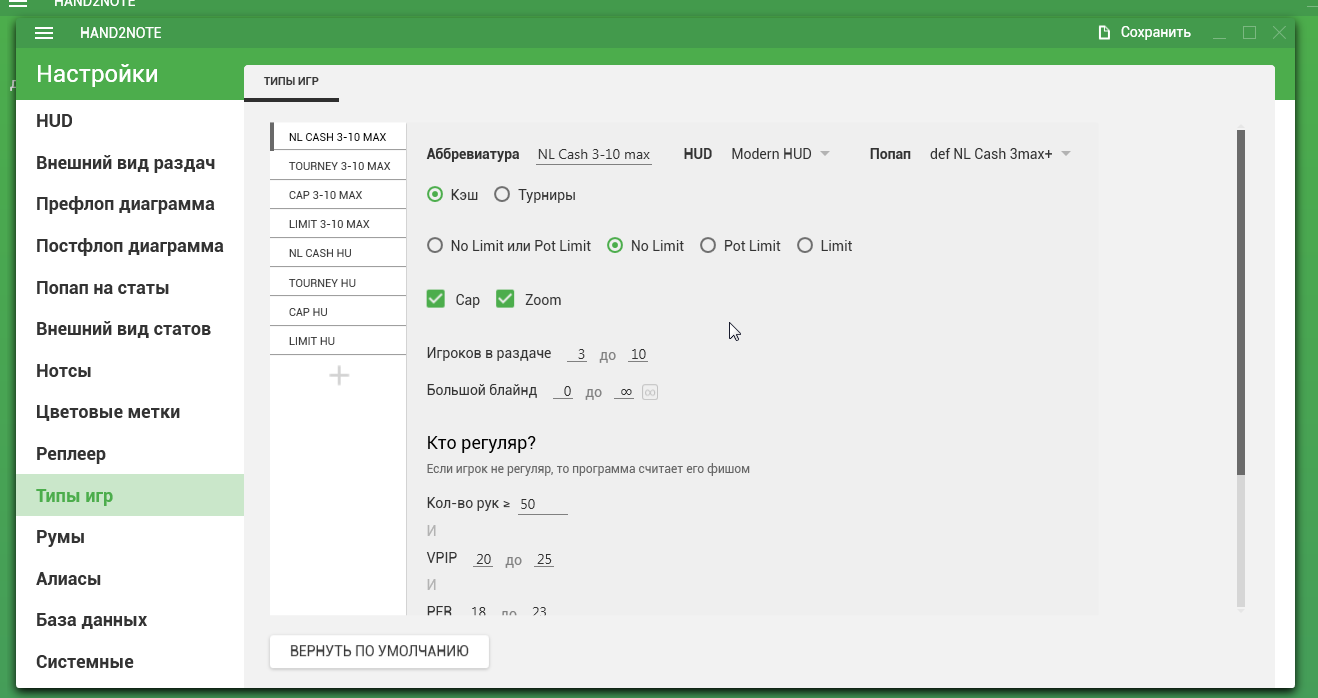Toggle the Zoom checkbox

point(505,299)
